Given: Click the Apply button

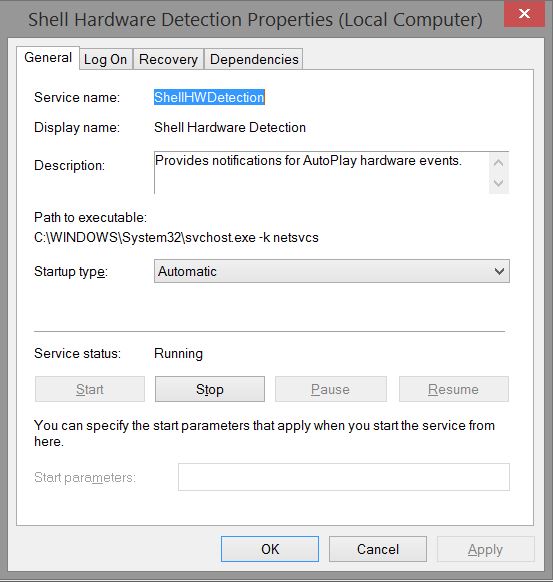Looking at the screenshot, I should point(485,549).
